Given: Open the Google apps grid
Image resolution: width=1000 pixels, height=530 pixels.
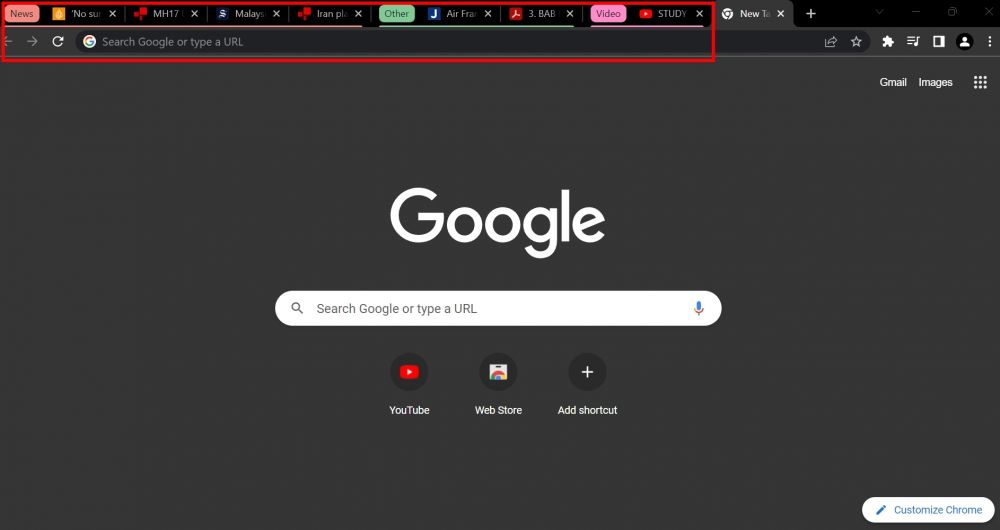Looking at the screenshot, I should click(x=980, y=82).
